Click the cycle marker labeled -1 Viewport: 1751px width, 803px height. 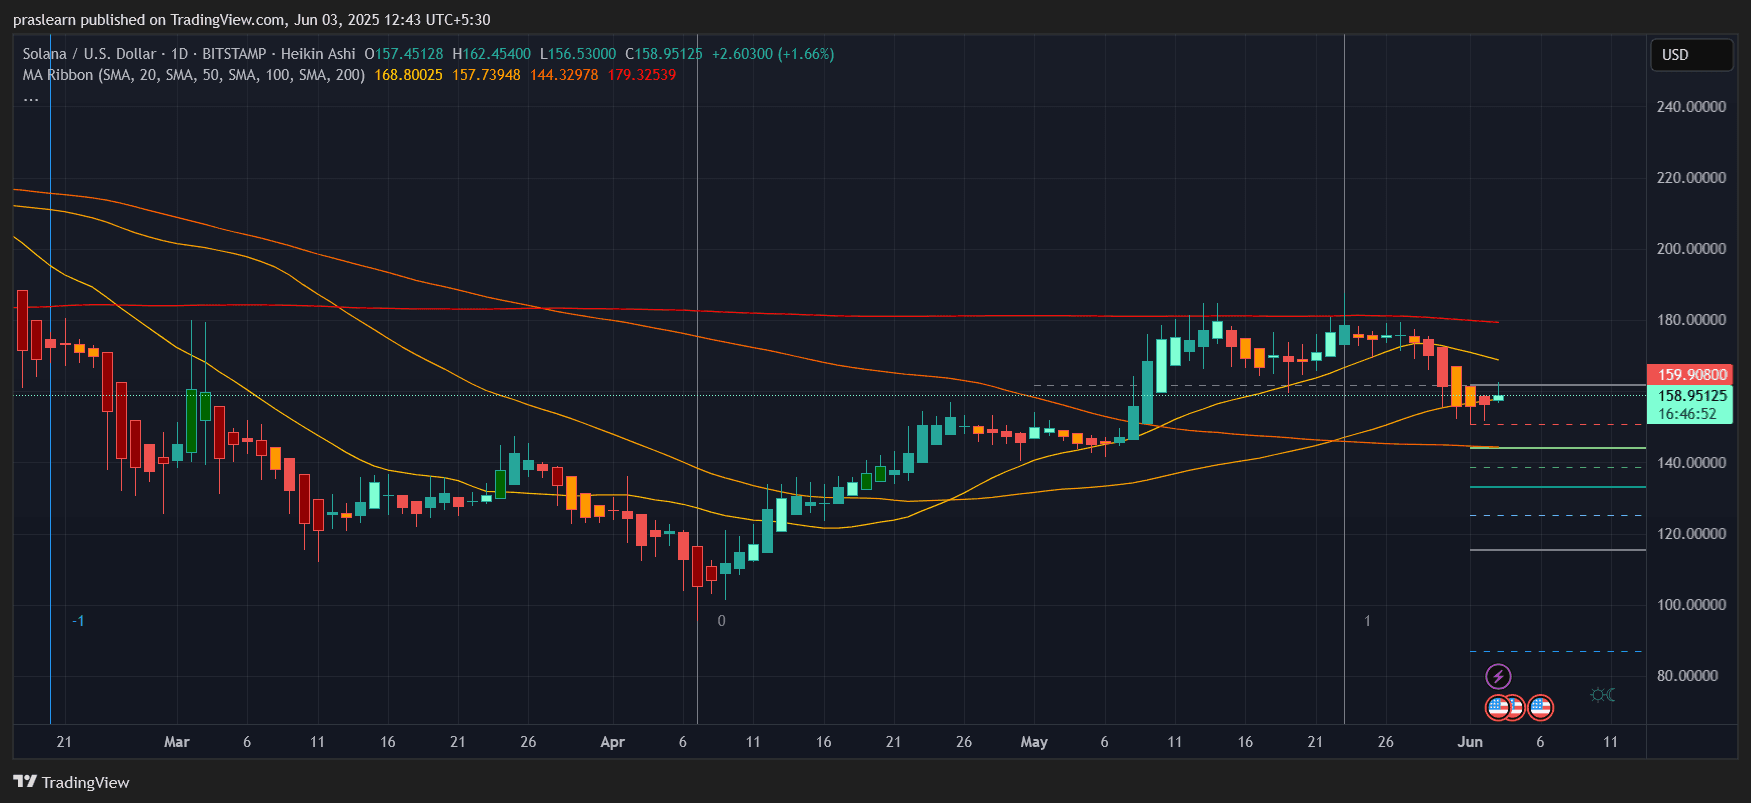(x=78, y=621)
